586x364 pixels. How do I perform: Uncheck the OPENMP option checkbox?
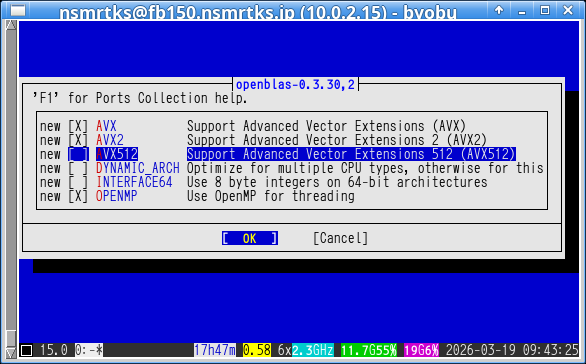pyautogui.click(x=78, y=196)
